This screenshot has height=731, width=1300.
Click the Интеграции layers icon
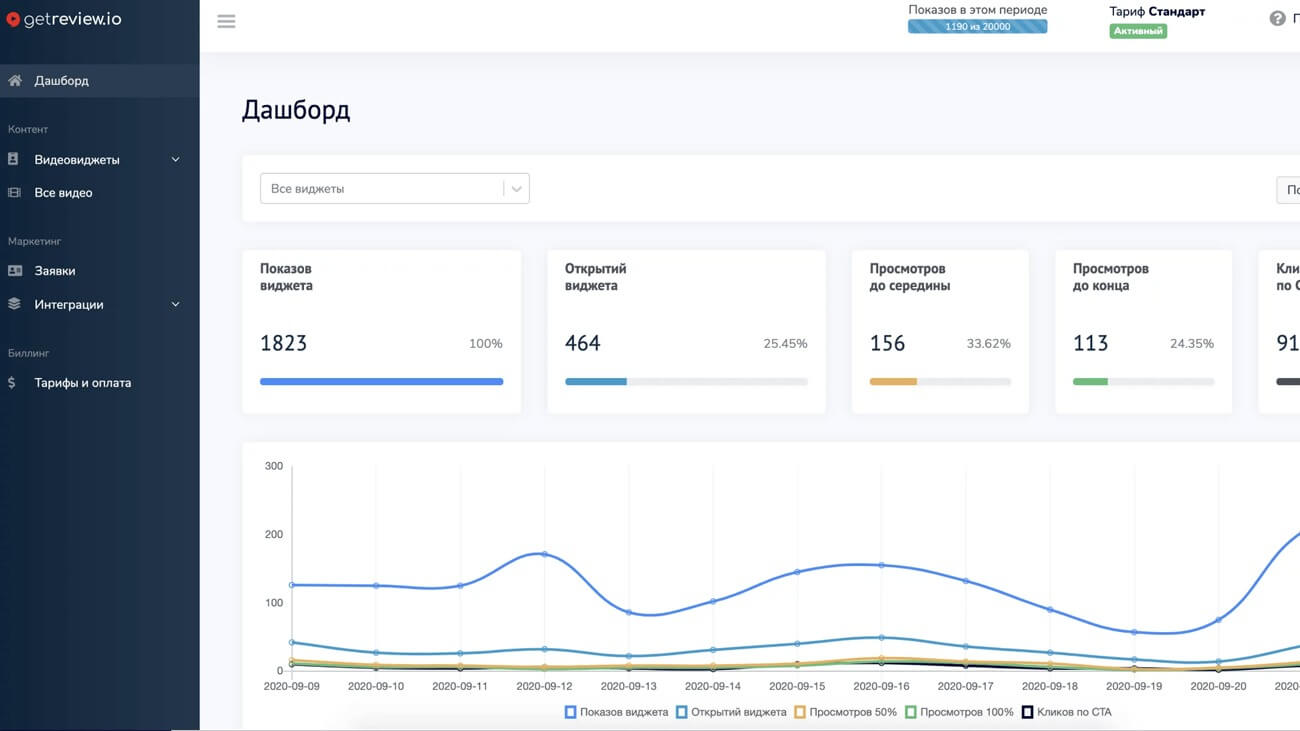(x=14, y=305)
